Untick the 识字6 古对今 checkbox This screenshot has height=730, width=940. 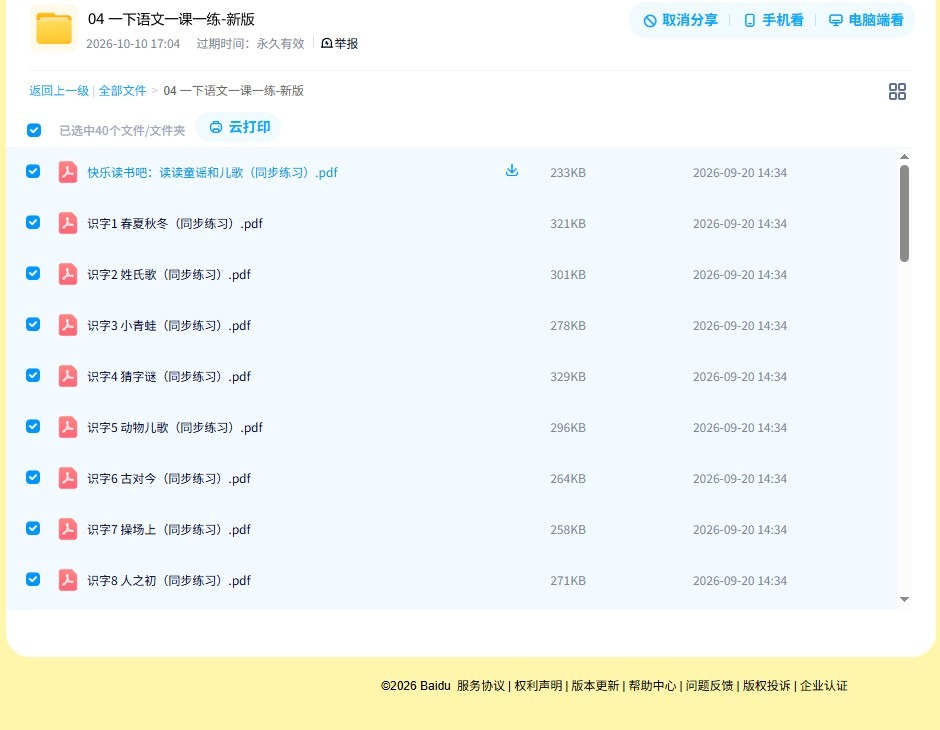click(x=33, y=477)
